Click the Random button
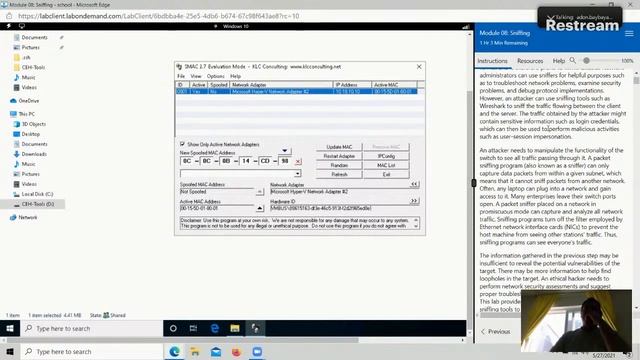 coord(339,165)
